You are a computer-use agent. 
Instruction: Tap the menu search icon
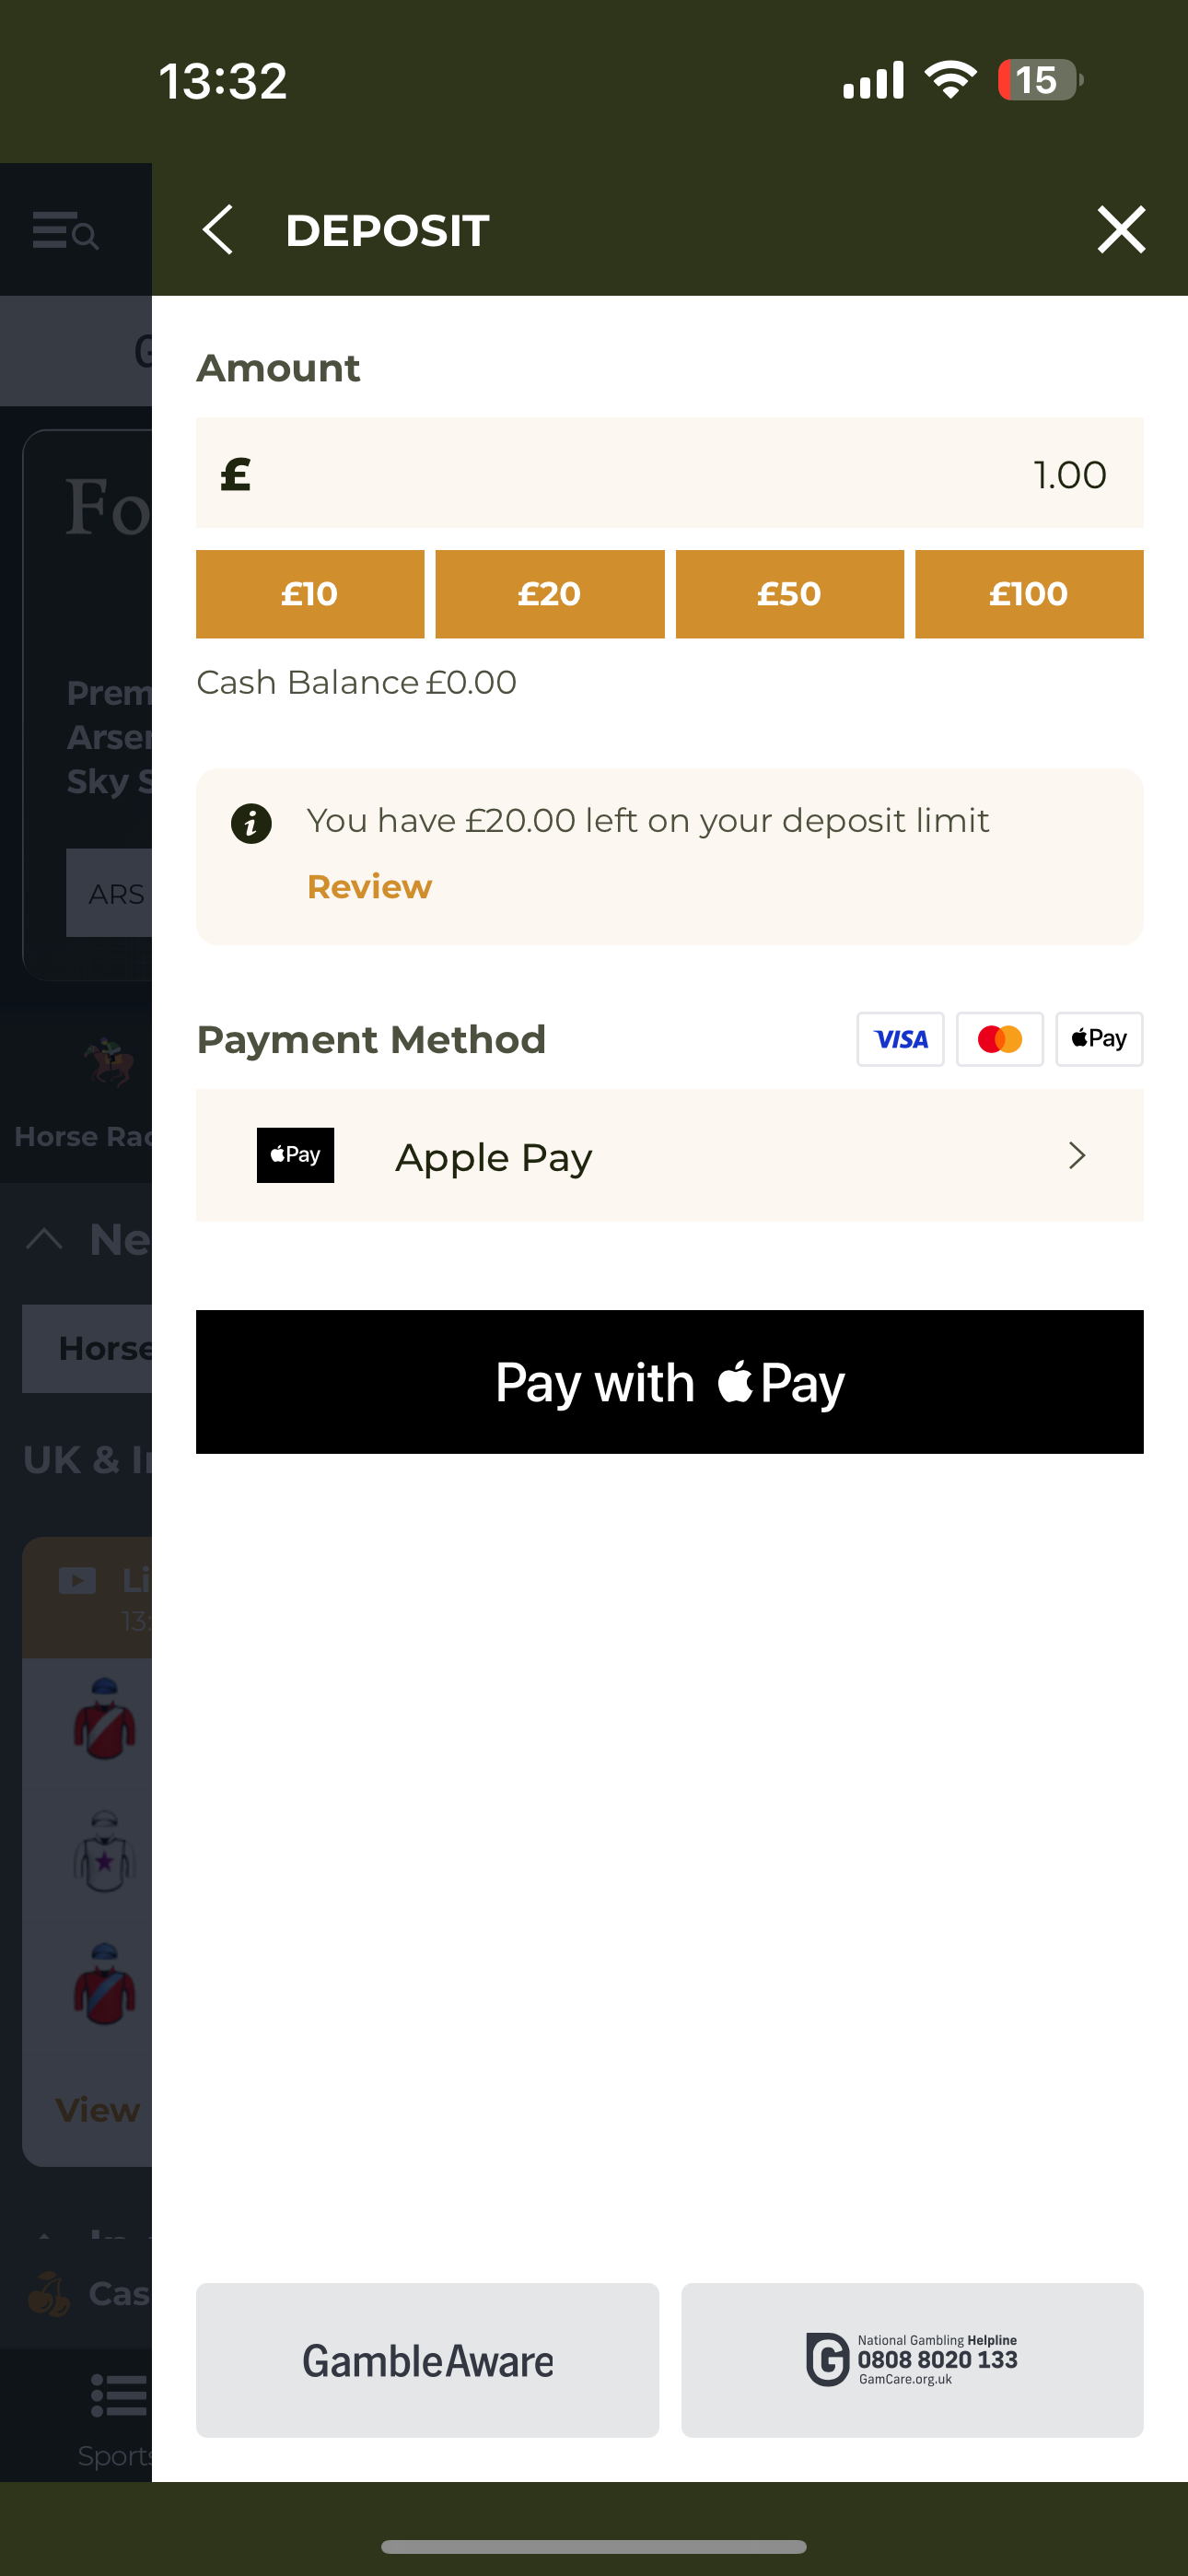(x=65, y=231)
